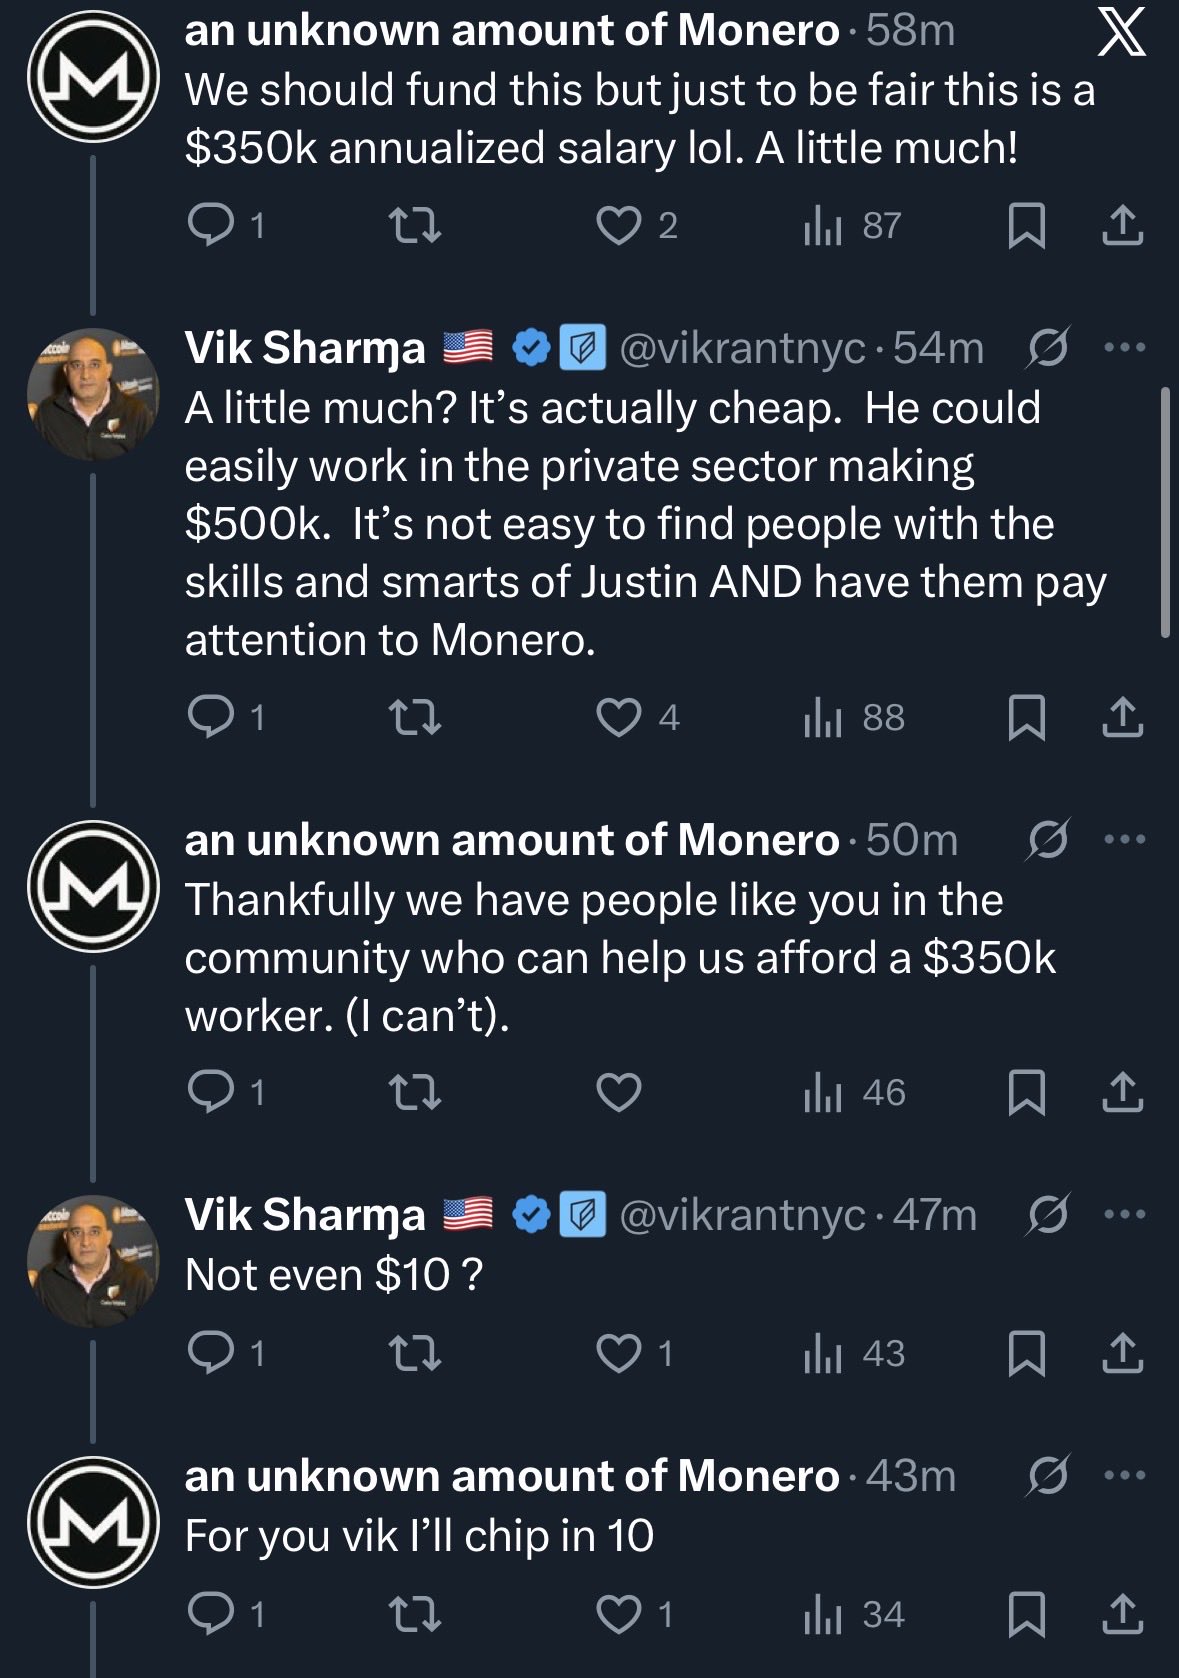Like Vik's "It's actually cheap" reply

point(618,717)
